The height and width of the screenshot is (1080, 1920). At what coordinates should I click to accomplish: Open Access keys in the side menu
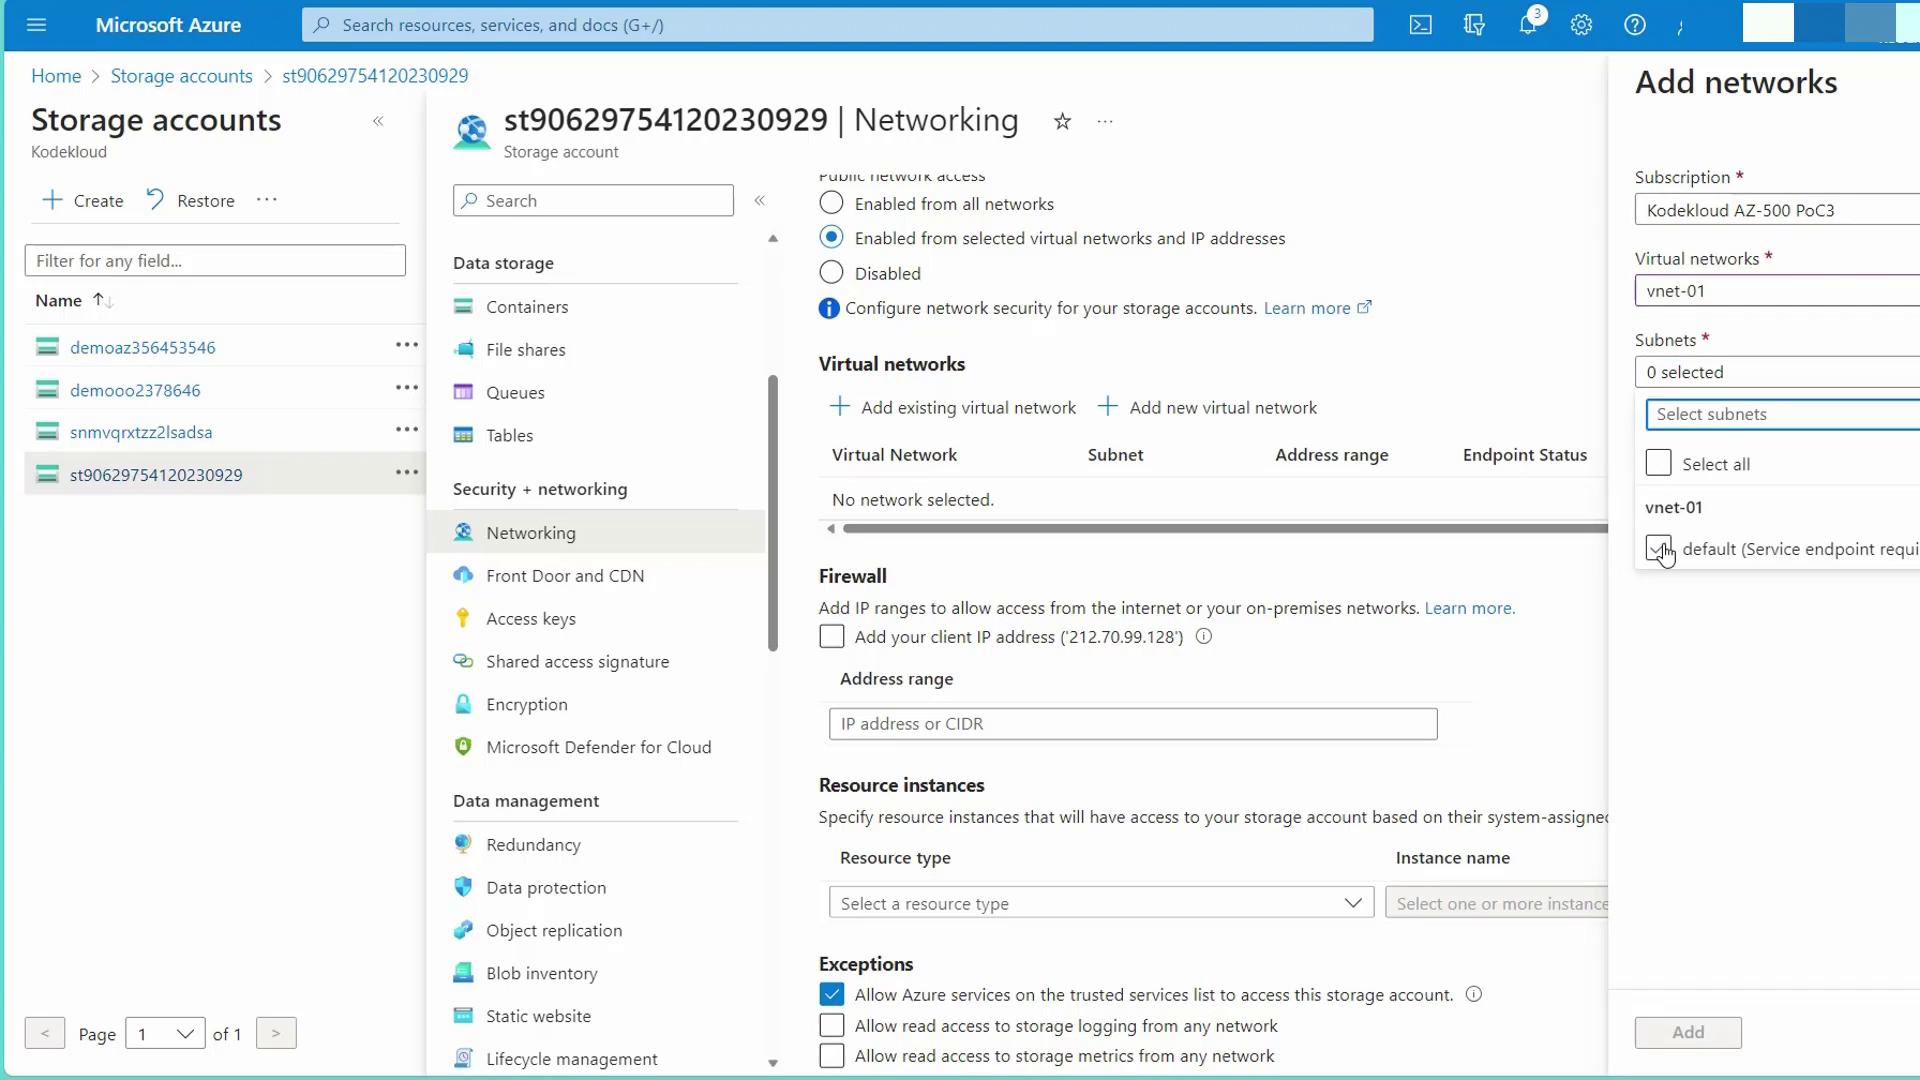coord(530,619)
